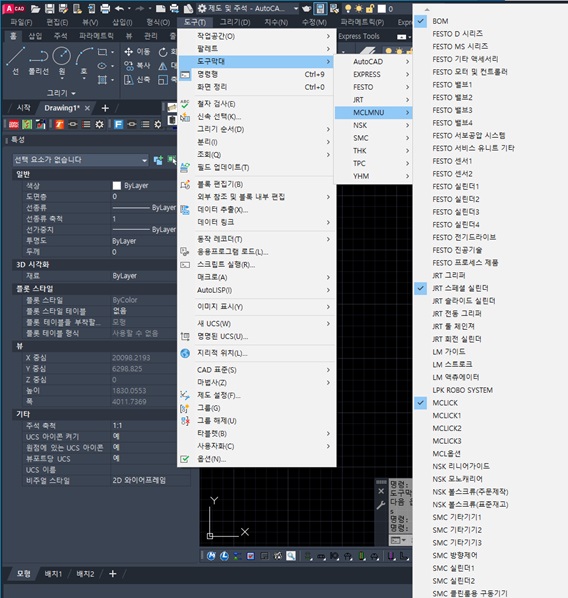Click the blue M circle icon in bottom toolbar
568x598 pixels.
click(x=211, y=556)
